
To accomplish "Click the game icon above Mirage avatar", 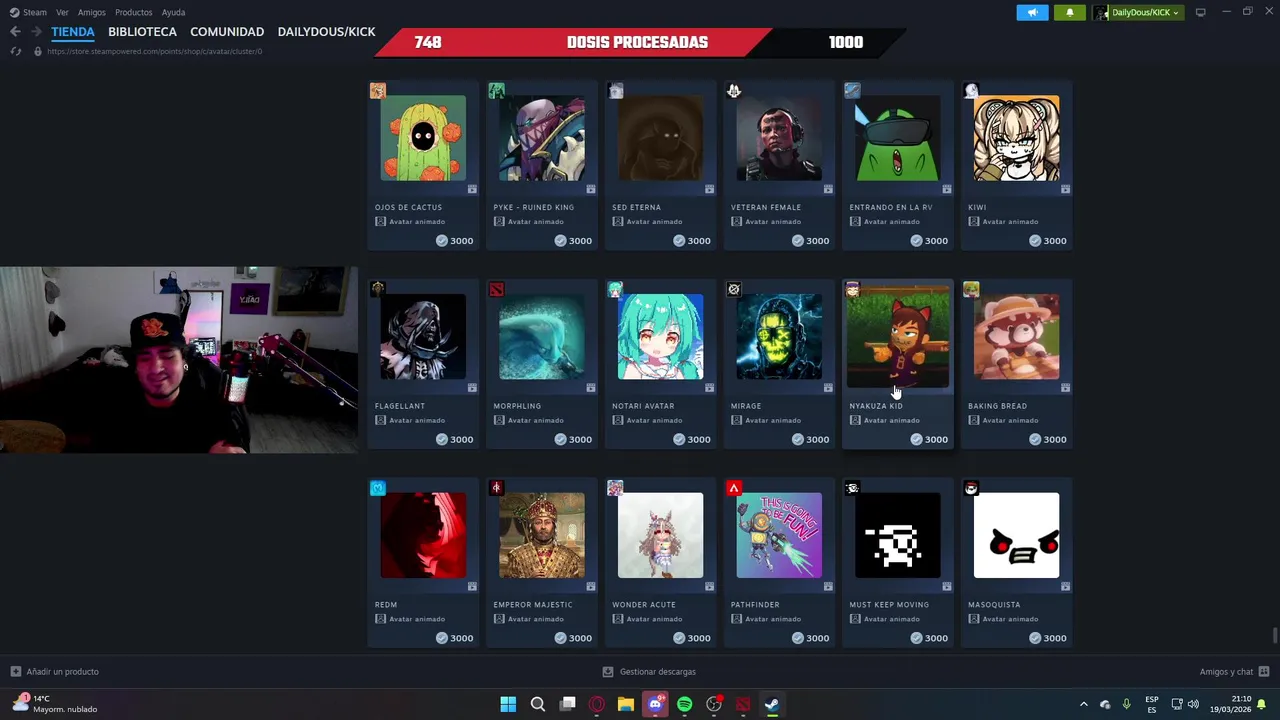I will pos(733,289).
